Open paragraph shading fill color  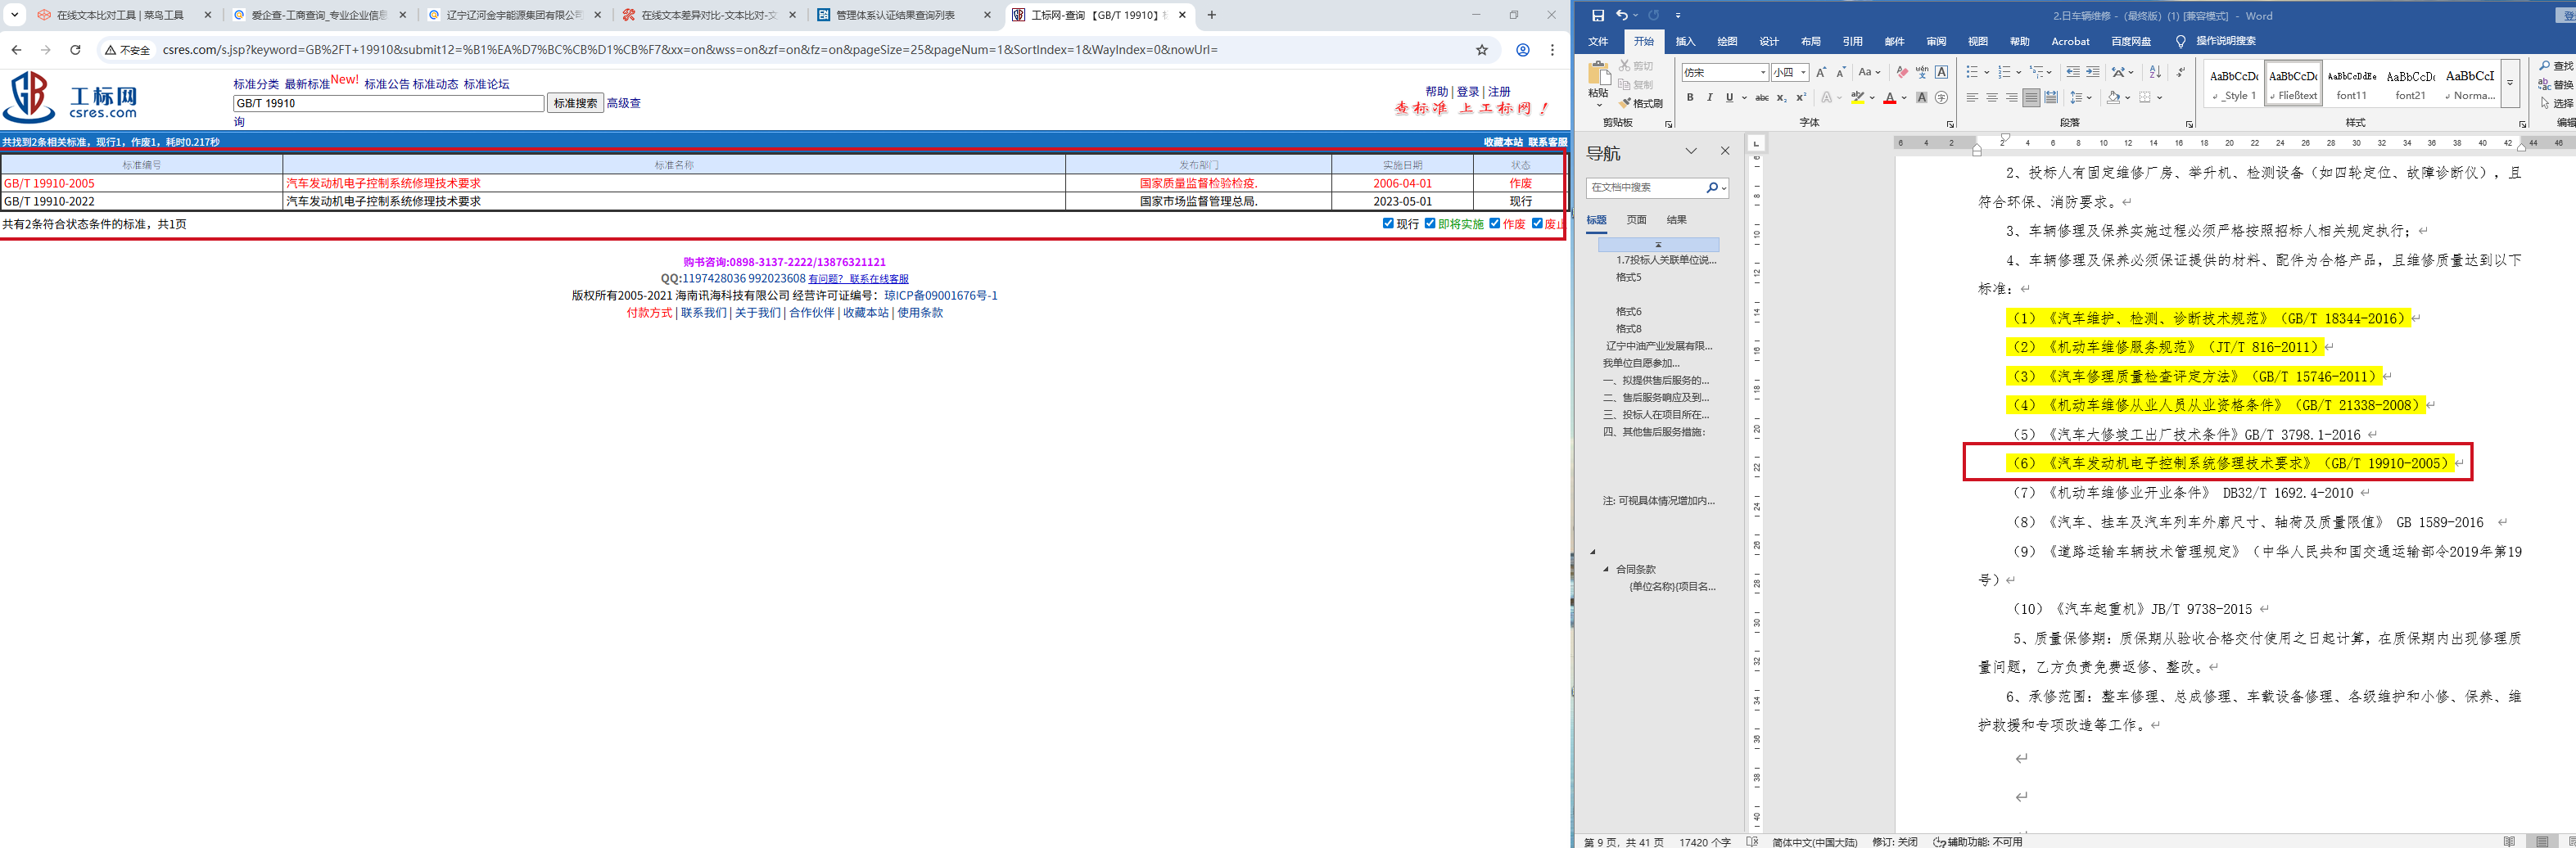[x=2113, y=98]
